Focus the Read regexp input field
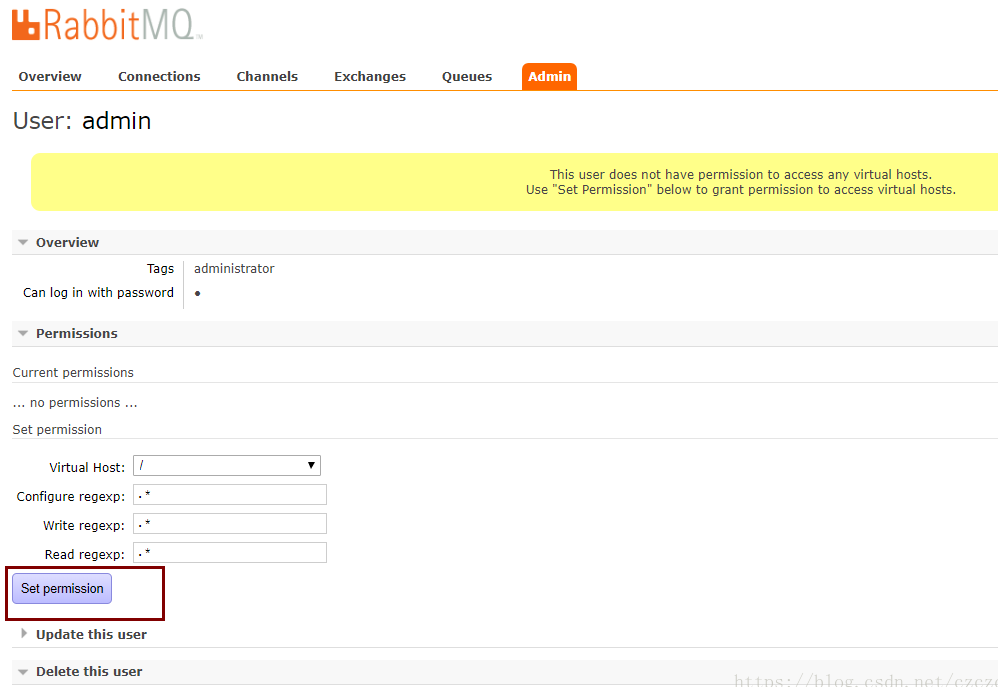Screen dimensions: 998x687 tap(230, 553)
